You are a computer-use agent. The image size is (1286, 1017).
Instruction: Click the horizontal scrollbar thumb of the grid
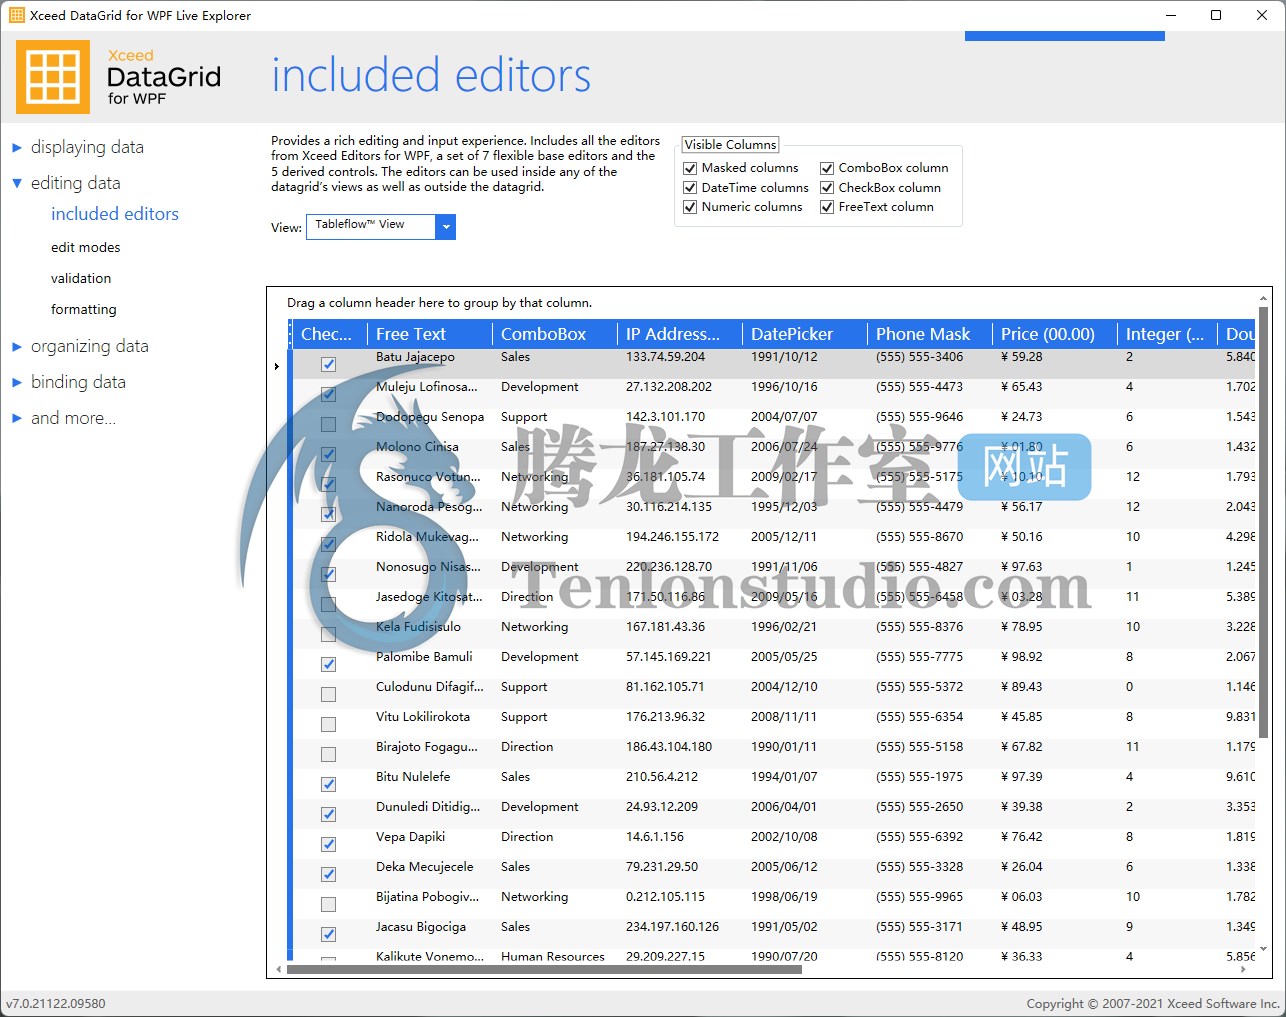coord(544,969)
